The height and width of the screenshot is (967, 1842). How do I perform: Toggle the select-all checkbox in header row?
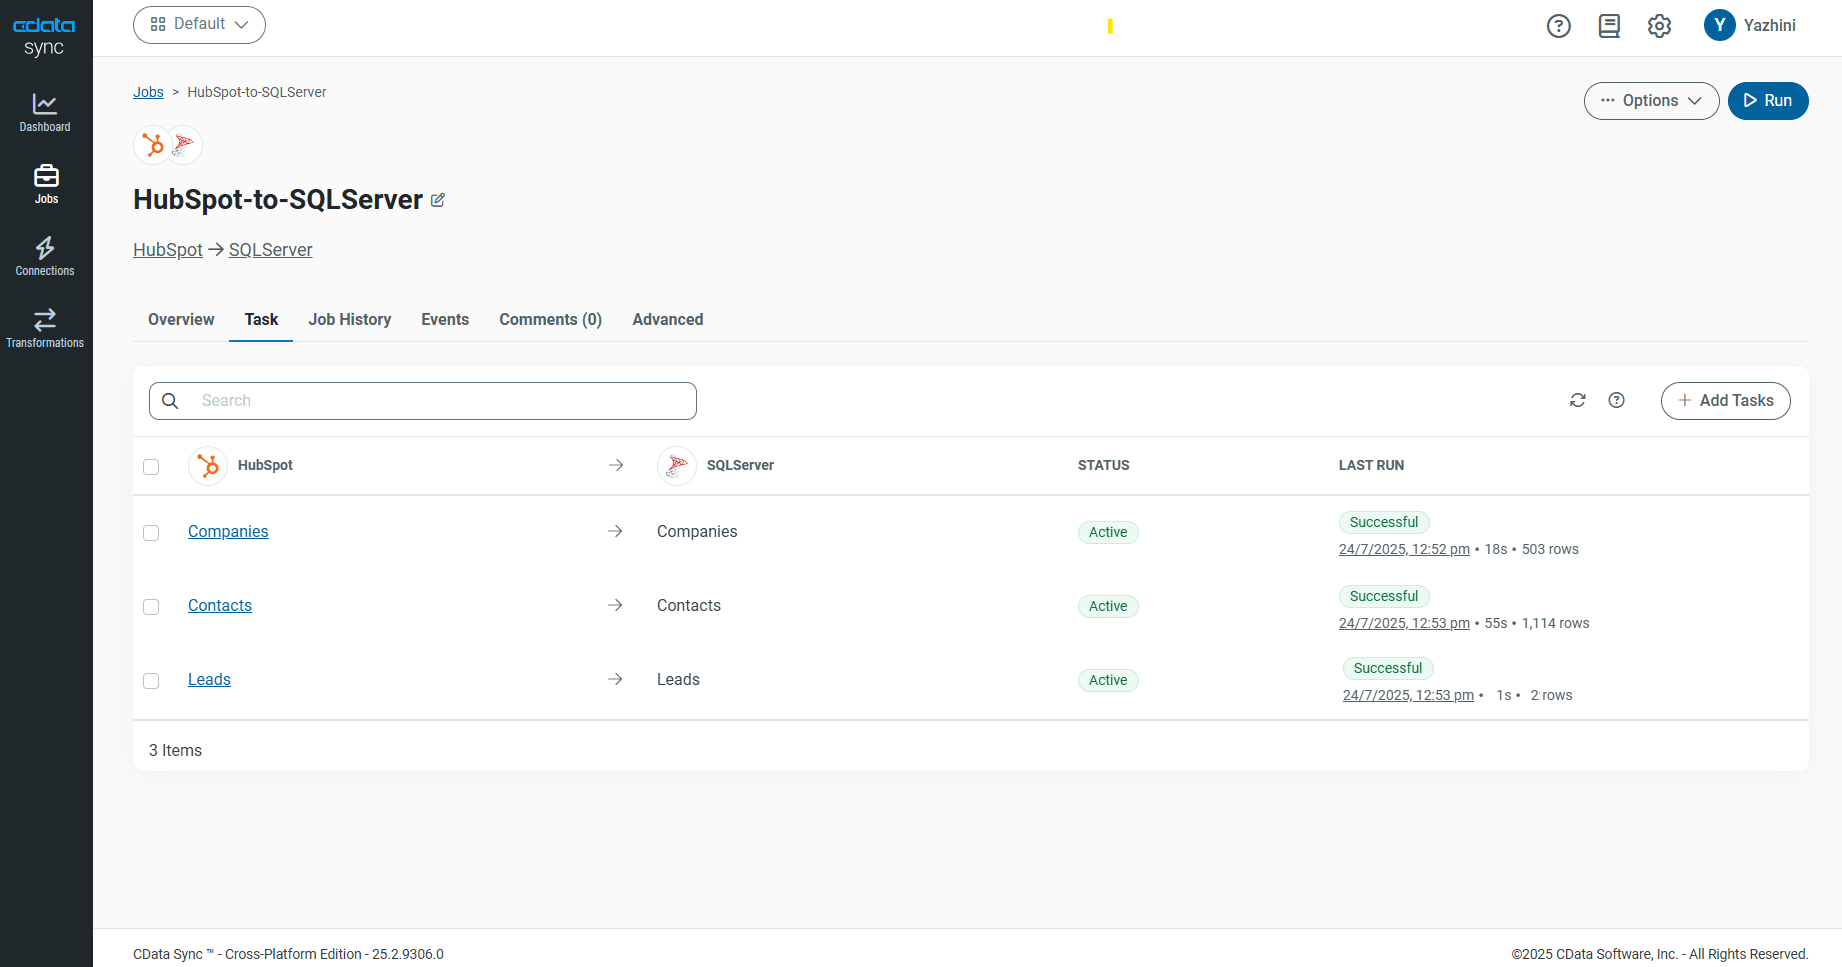[151, 467]
